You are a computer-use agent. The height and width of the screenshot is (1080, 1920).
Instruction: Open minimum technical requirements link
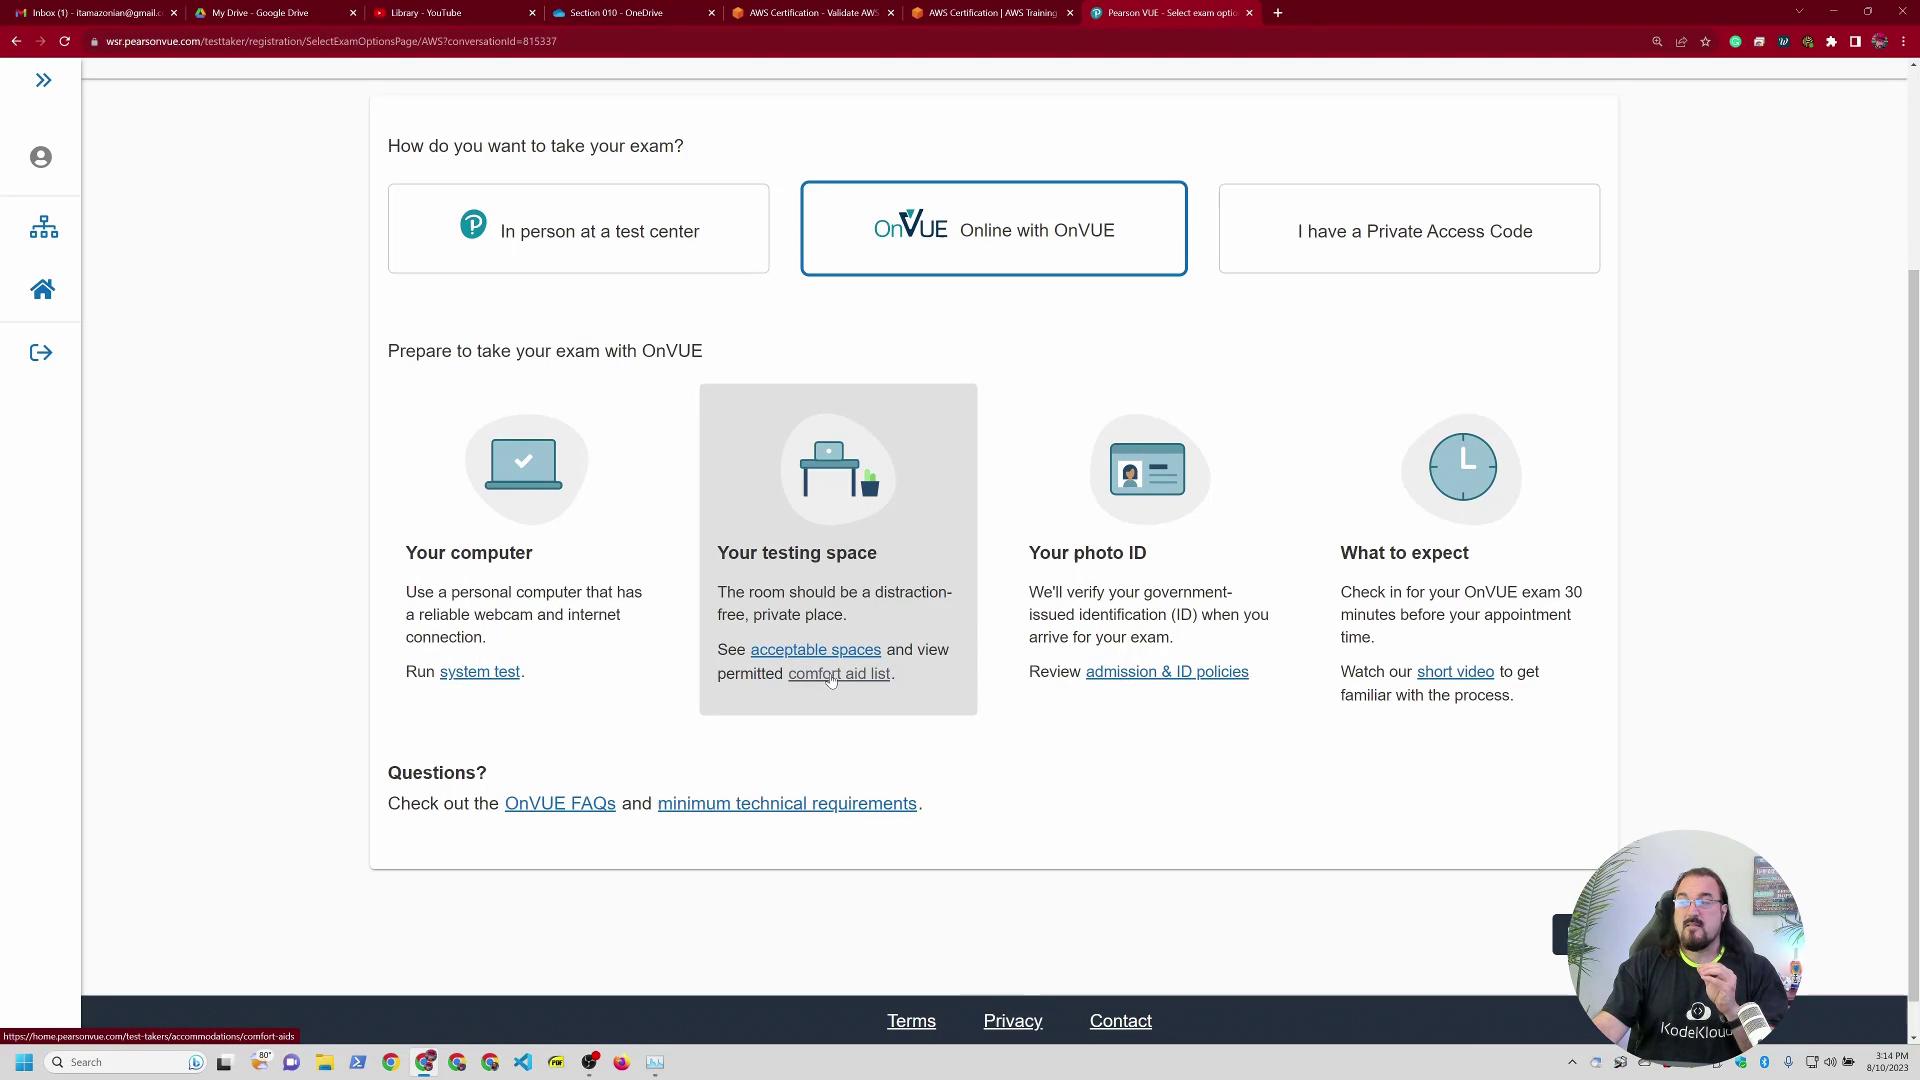point(786,804)
